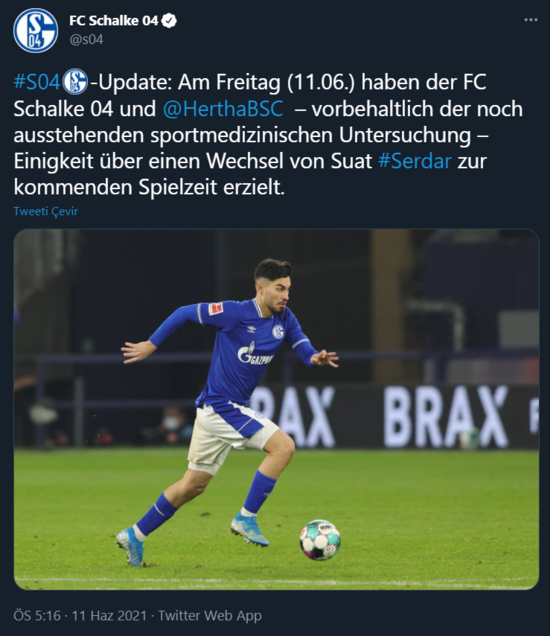The width and height of the screenshot is (550, 636).
Task: Open the Suat Serdar match photo
Action: point(276,409)
